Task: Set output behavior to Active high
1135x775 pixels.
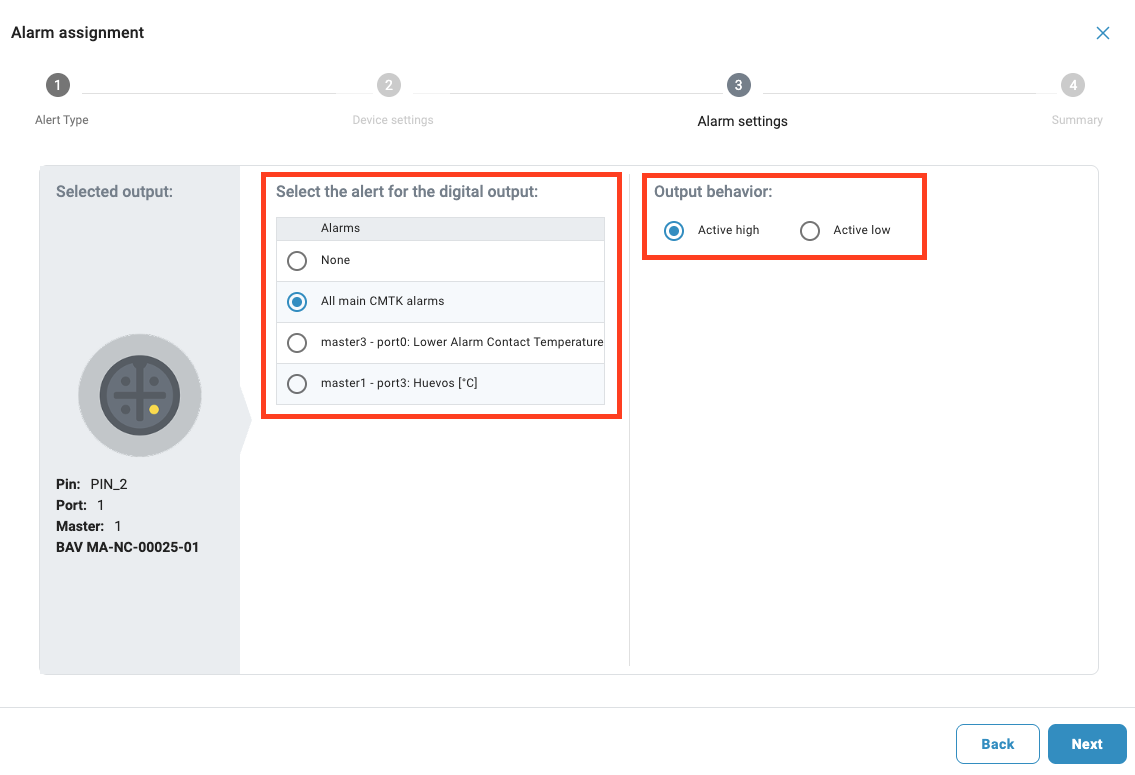Action: [x=675, y=231]
